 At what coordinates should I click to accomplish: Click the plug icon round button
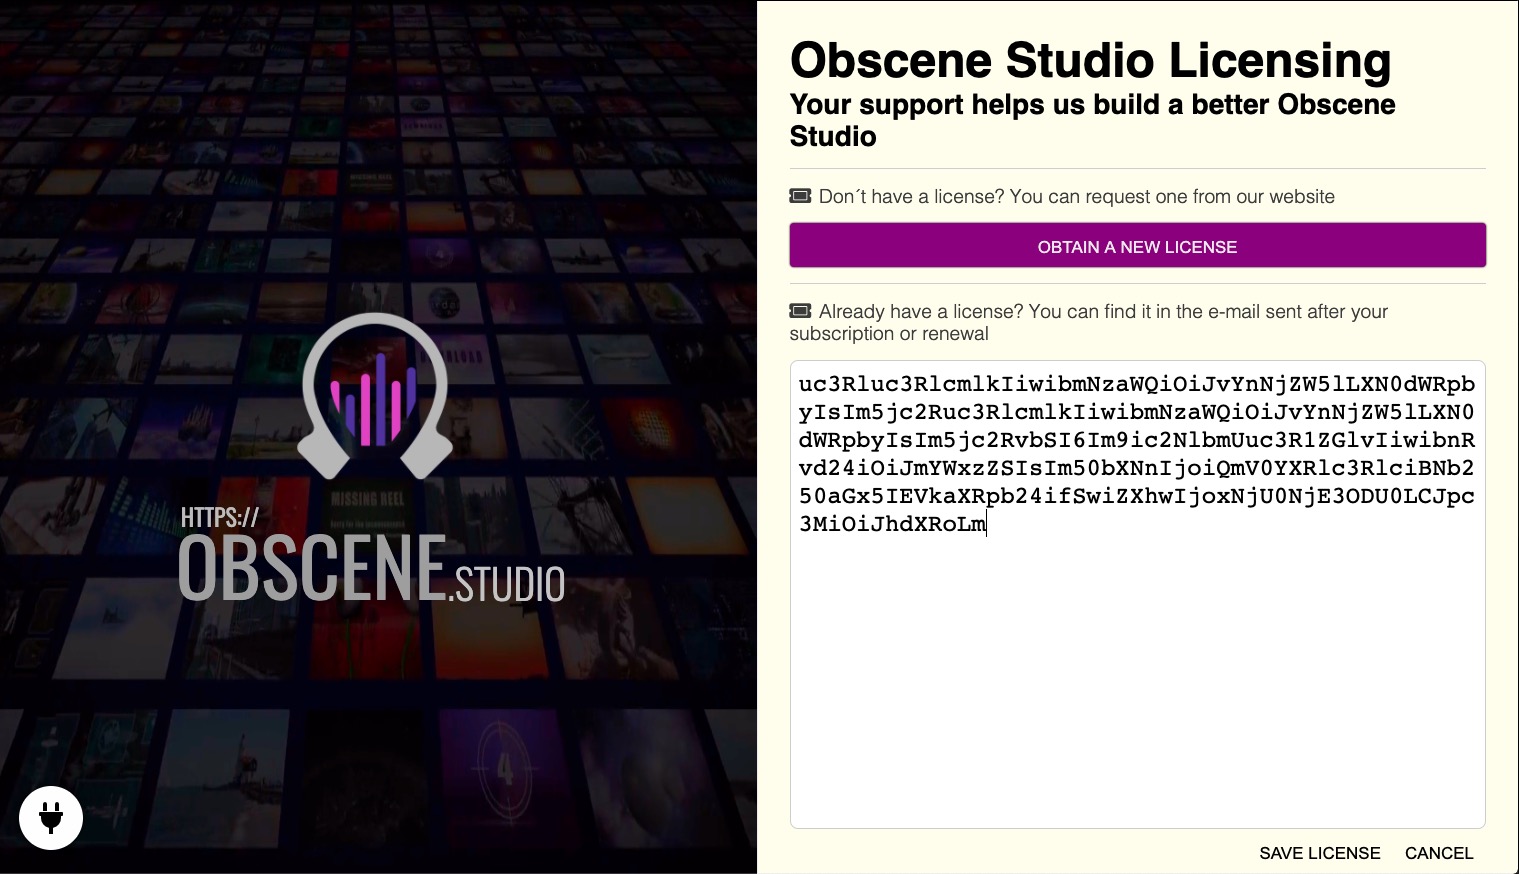pos(51,818)
